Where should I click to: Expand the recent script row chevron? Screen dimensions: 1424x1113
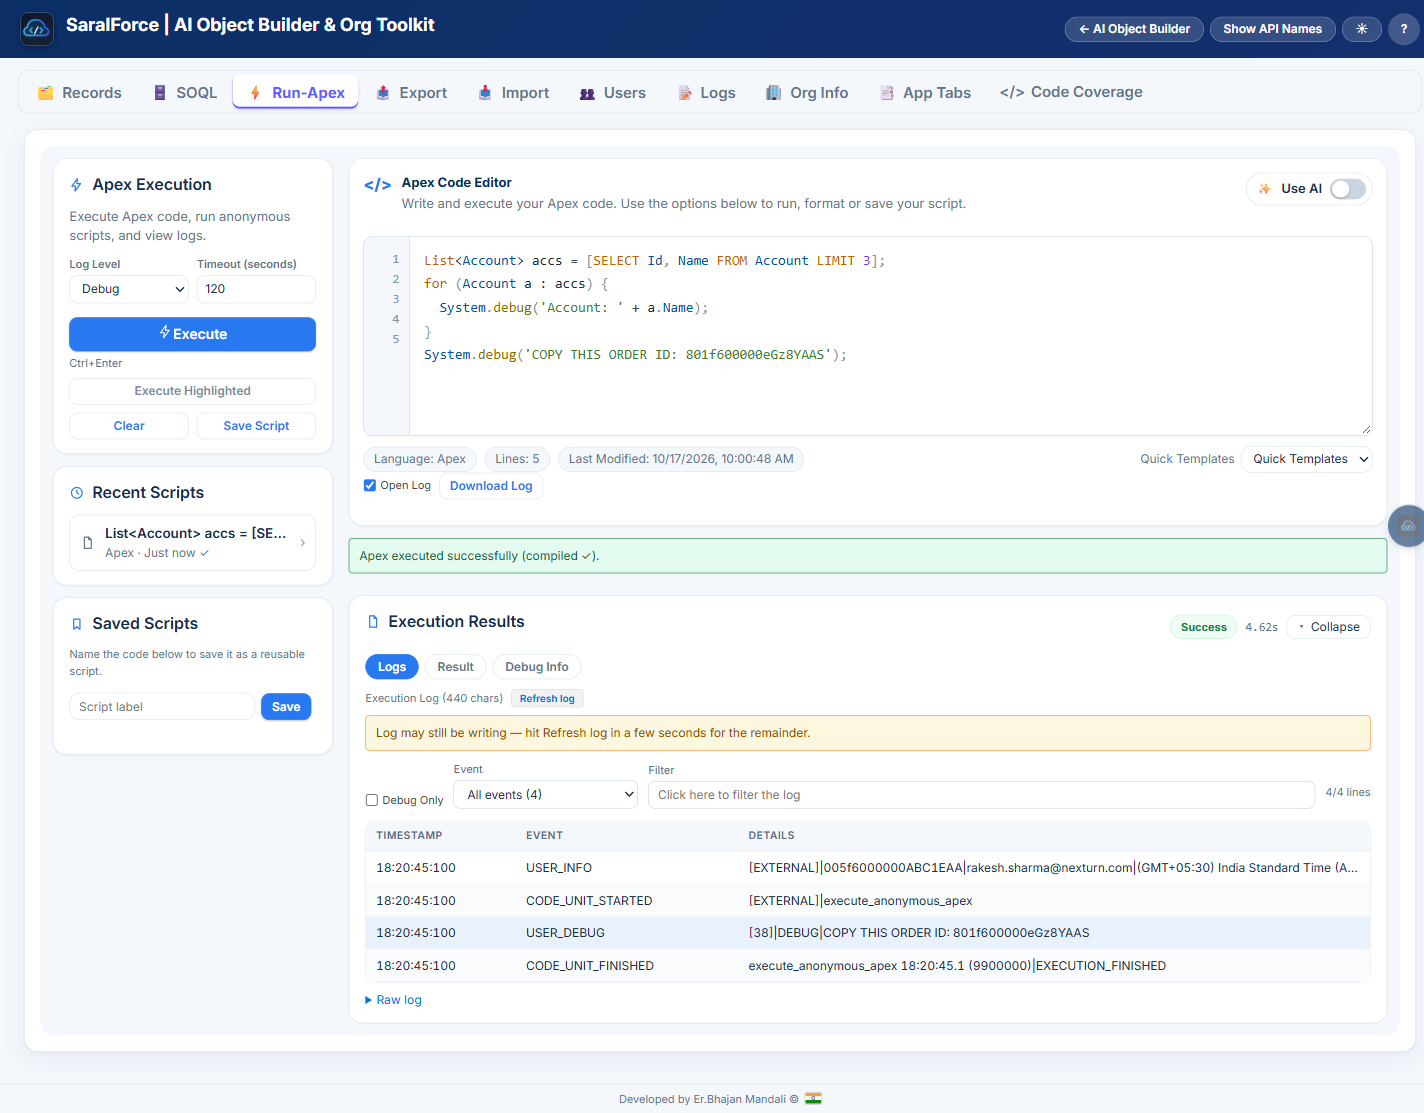(x=303, y=543)
